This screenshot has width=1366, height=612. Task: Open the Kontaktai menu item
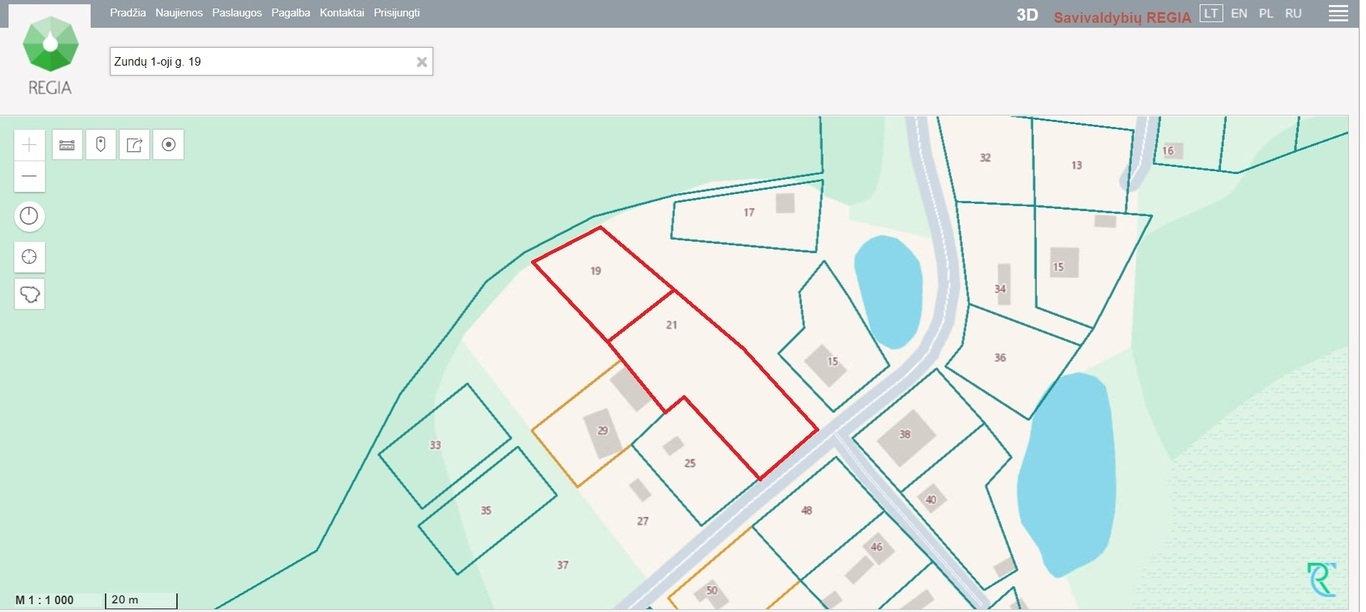tap(342, 13)
